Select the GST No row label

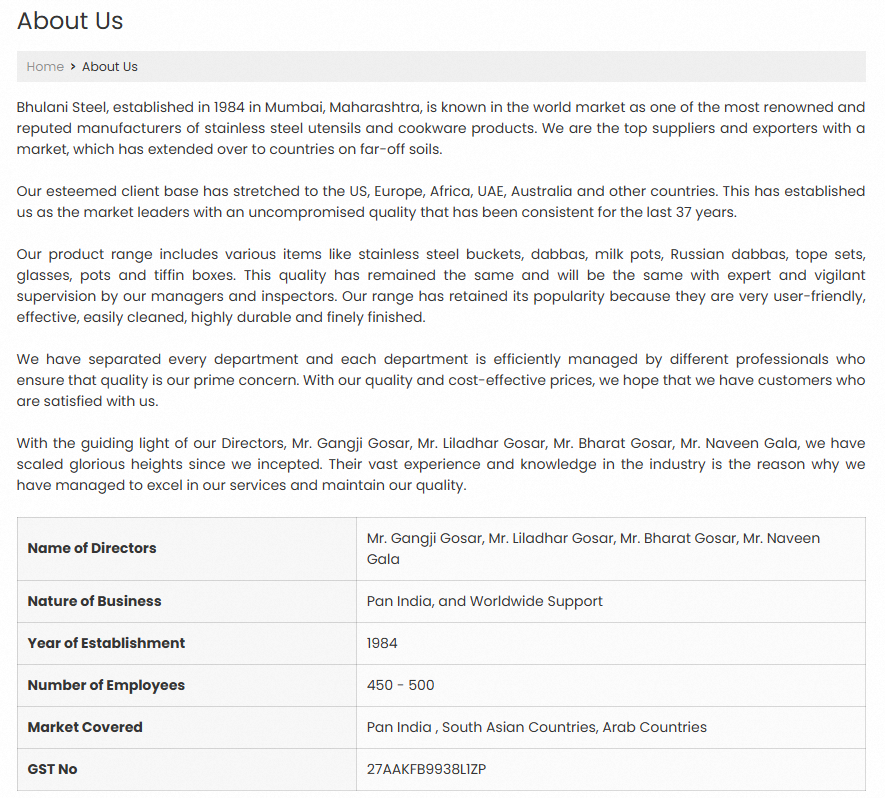52,769
